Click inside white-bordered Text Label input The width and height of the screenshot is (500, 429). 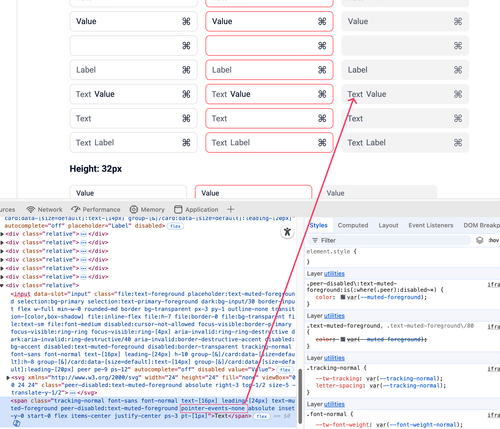pyautogui.click(x=133, y=143)
